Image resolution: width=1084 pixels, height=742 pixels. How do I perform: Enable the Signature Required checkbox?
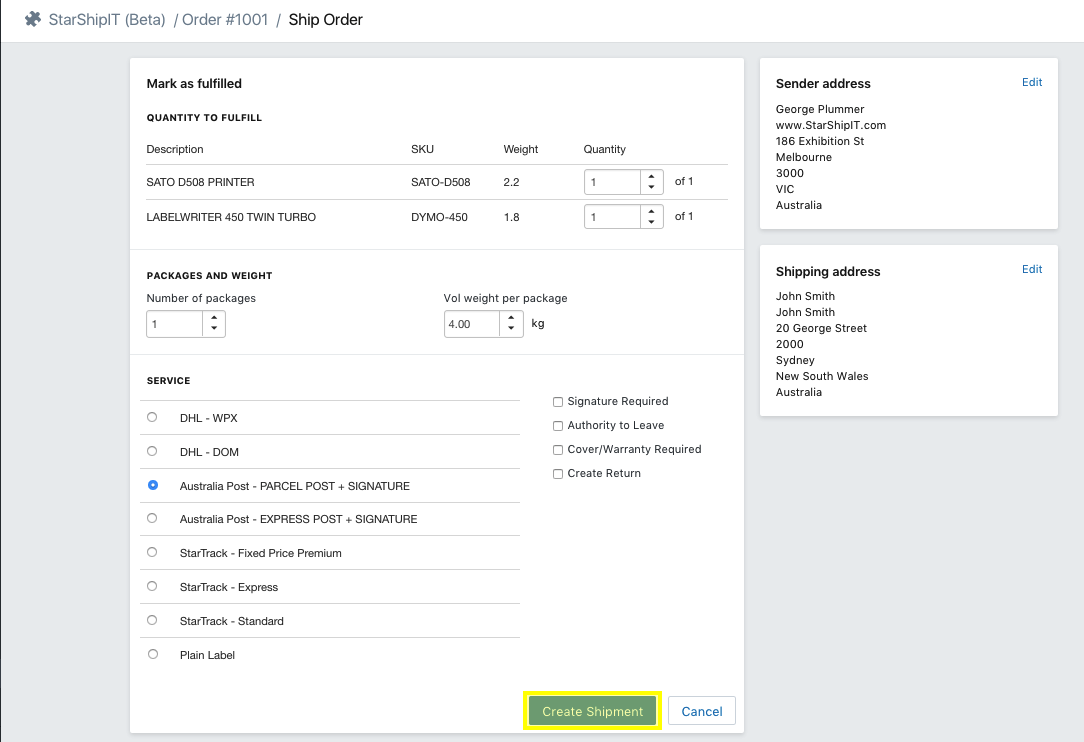coord(558,402)
